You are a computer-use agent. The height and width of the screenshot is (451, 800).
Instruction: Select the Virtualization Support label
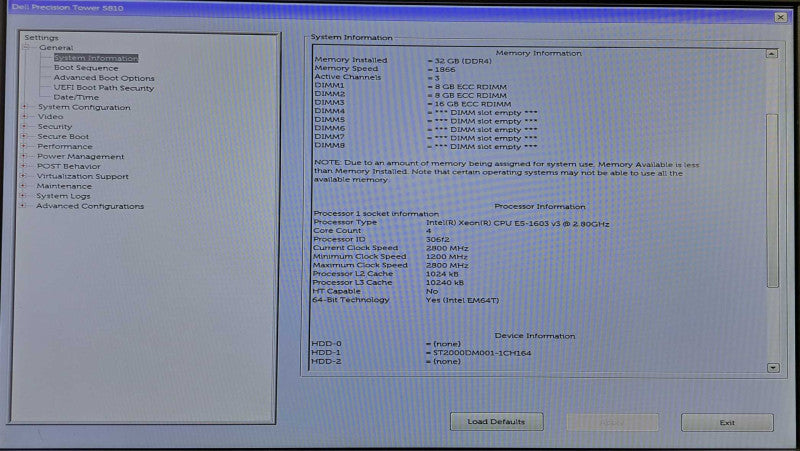[83, 177]
